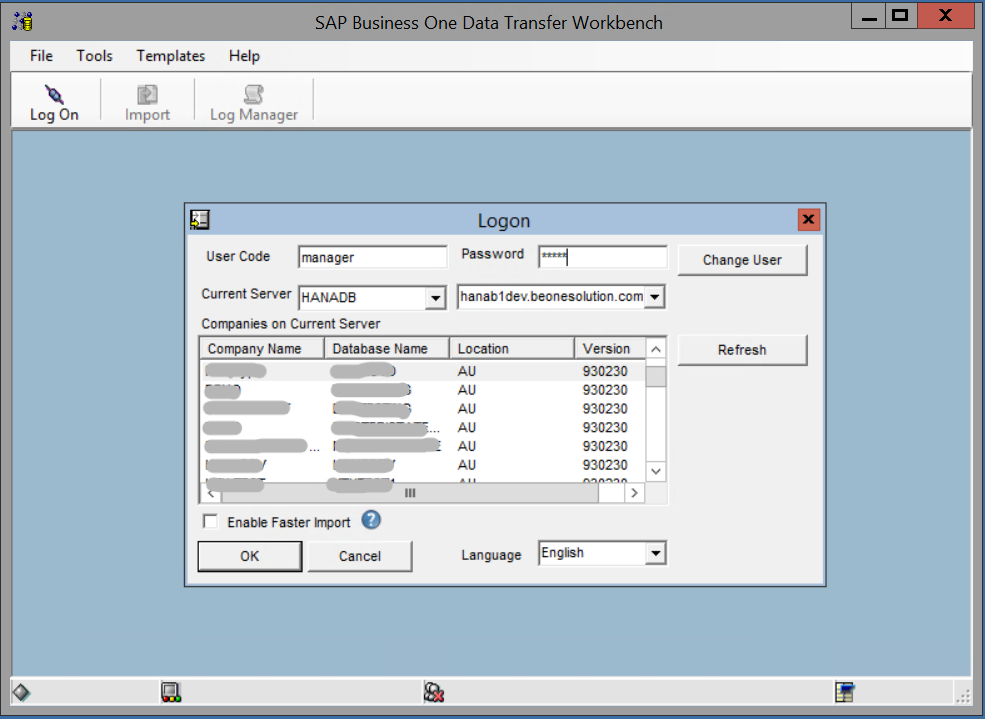Click the Log On toolbar icon
This screenshot has width=985, height=719.
point(54,102)
